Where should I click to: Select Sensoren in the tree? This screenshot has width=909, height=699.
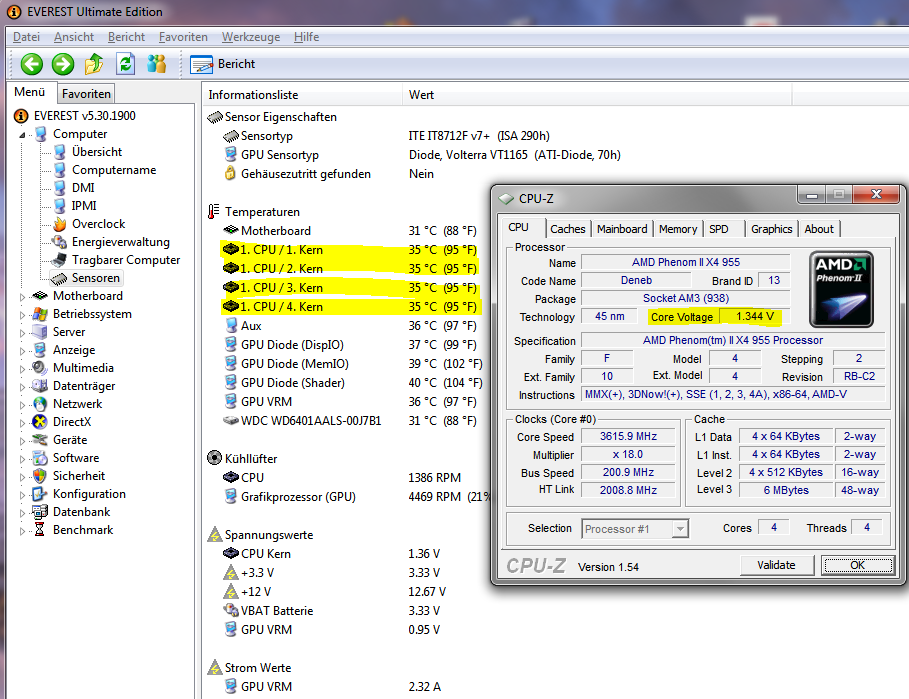96,278
